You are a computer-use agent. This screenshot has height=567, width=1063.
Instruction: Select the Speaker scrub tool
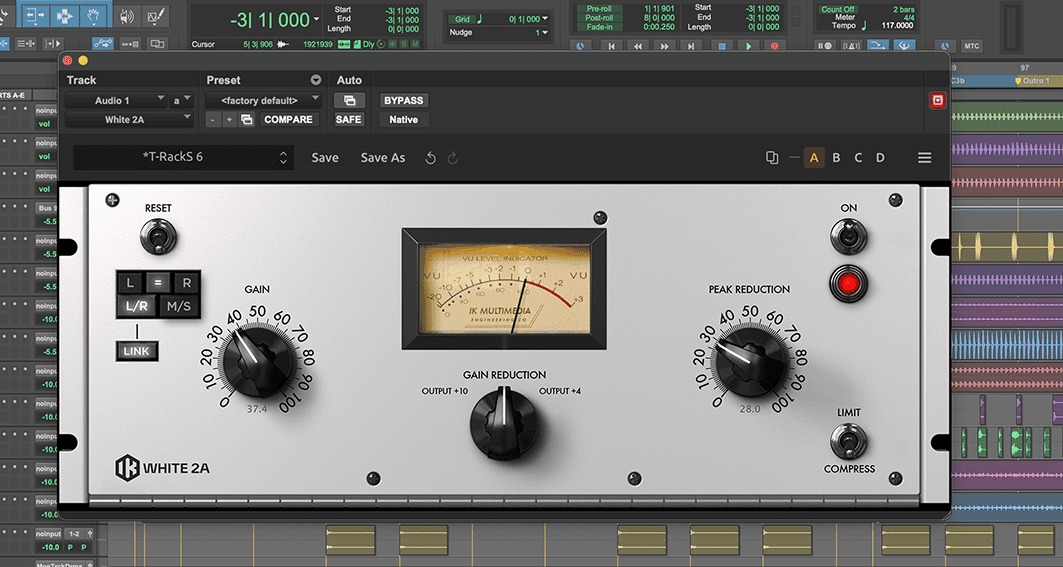pyautogui.click(x=126, y=17)
